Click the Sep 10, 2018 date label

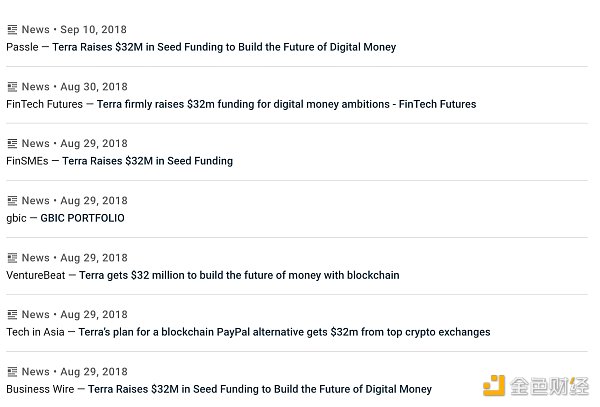(93, 29)
